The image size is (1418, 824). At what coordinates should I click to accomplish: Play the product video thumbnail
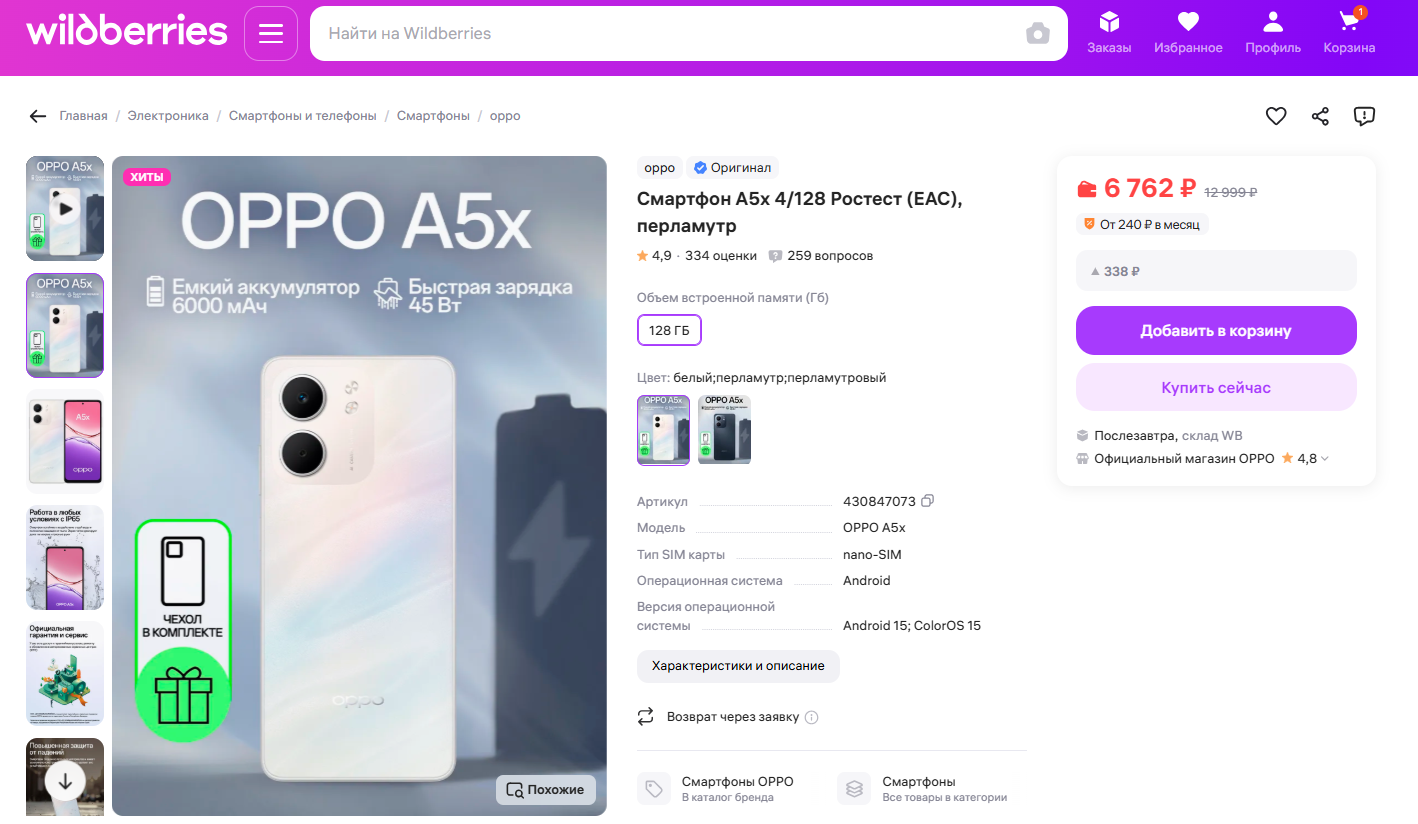click(x=65, y=210)
